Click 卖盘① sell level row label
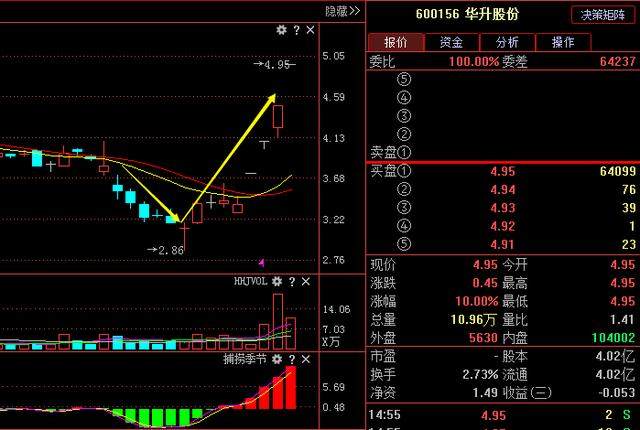This screenshot has width=640, height=430. 391,153
